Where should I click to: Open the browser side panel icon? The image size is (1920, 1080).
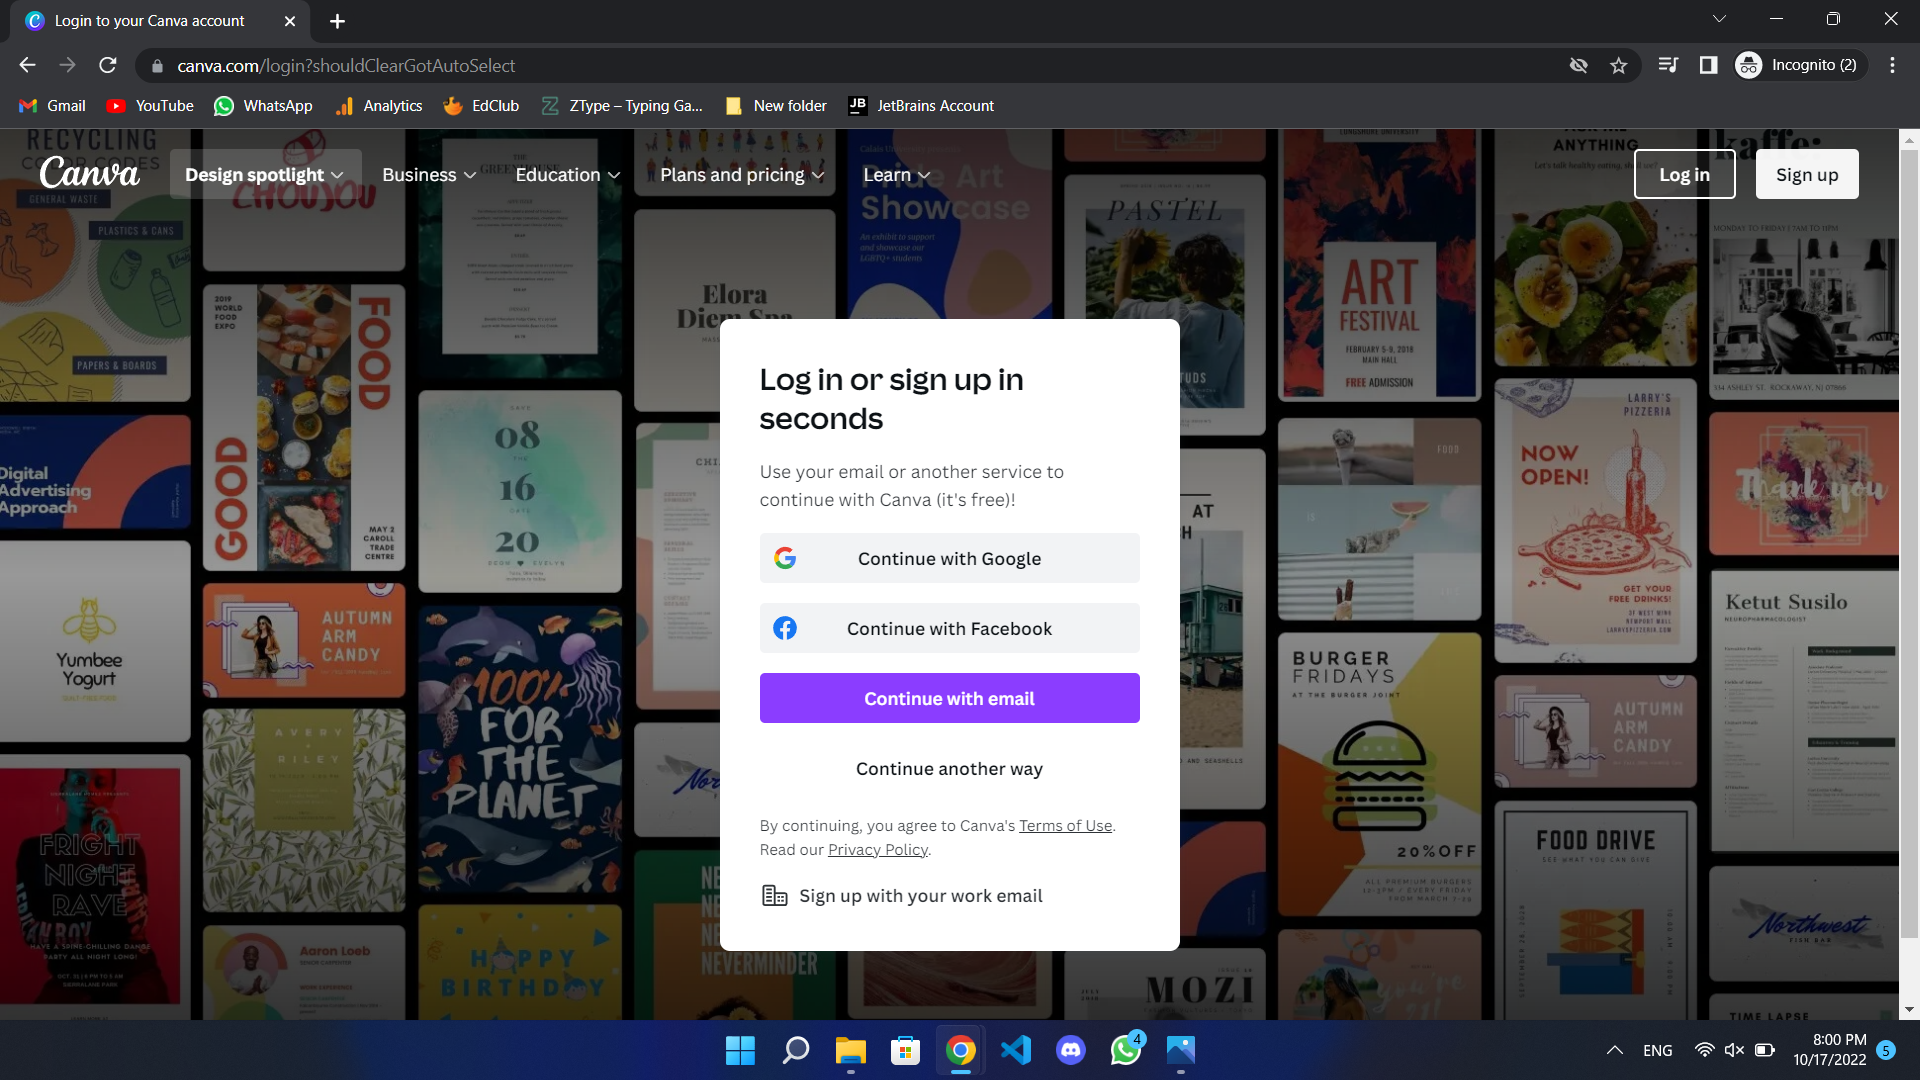(1708, 66)
